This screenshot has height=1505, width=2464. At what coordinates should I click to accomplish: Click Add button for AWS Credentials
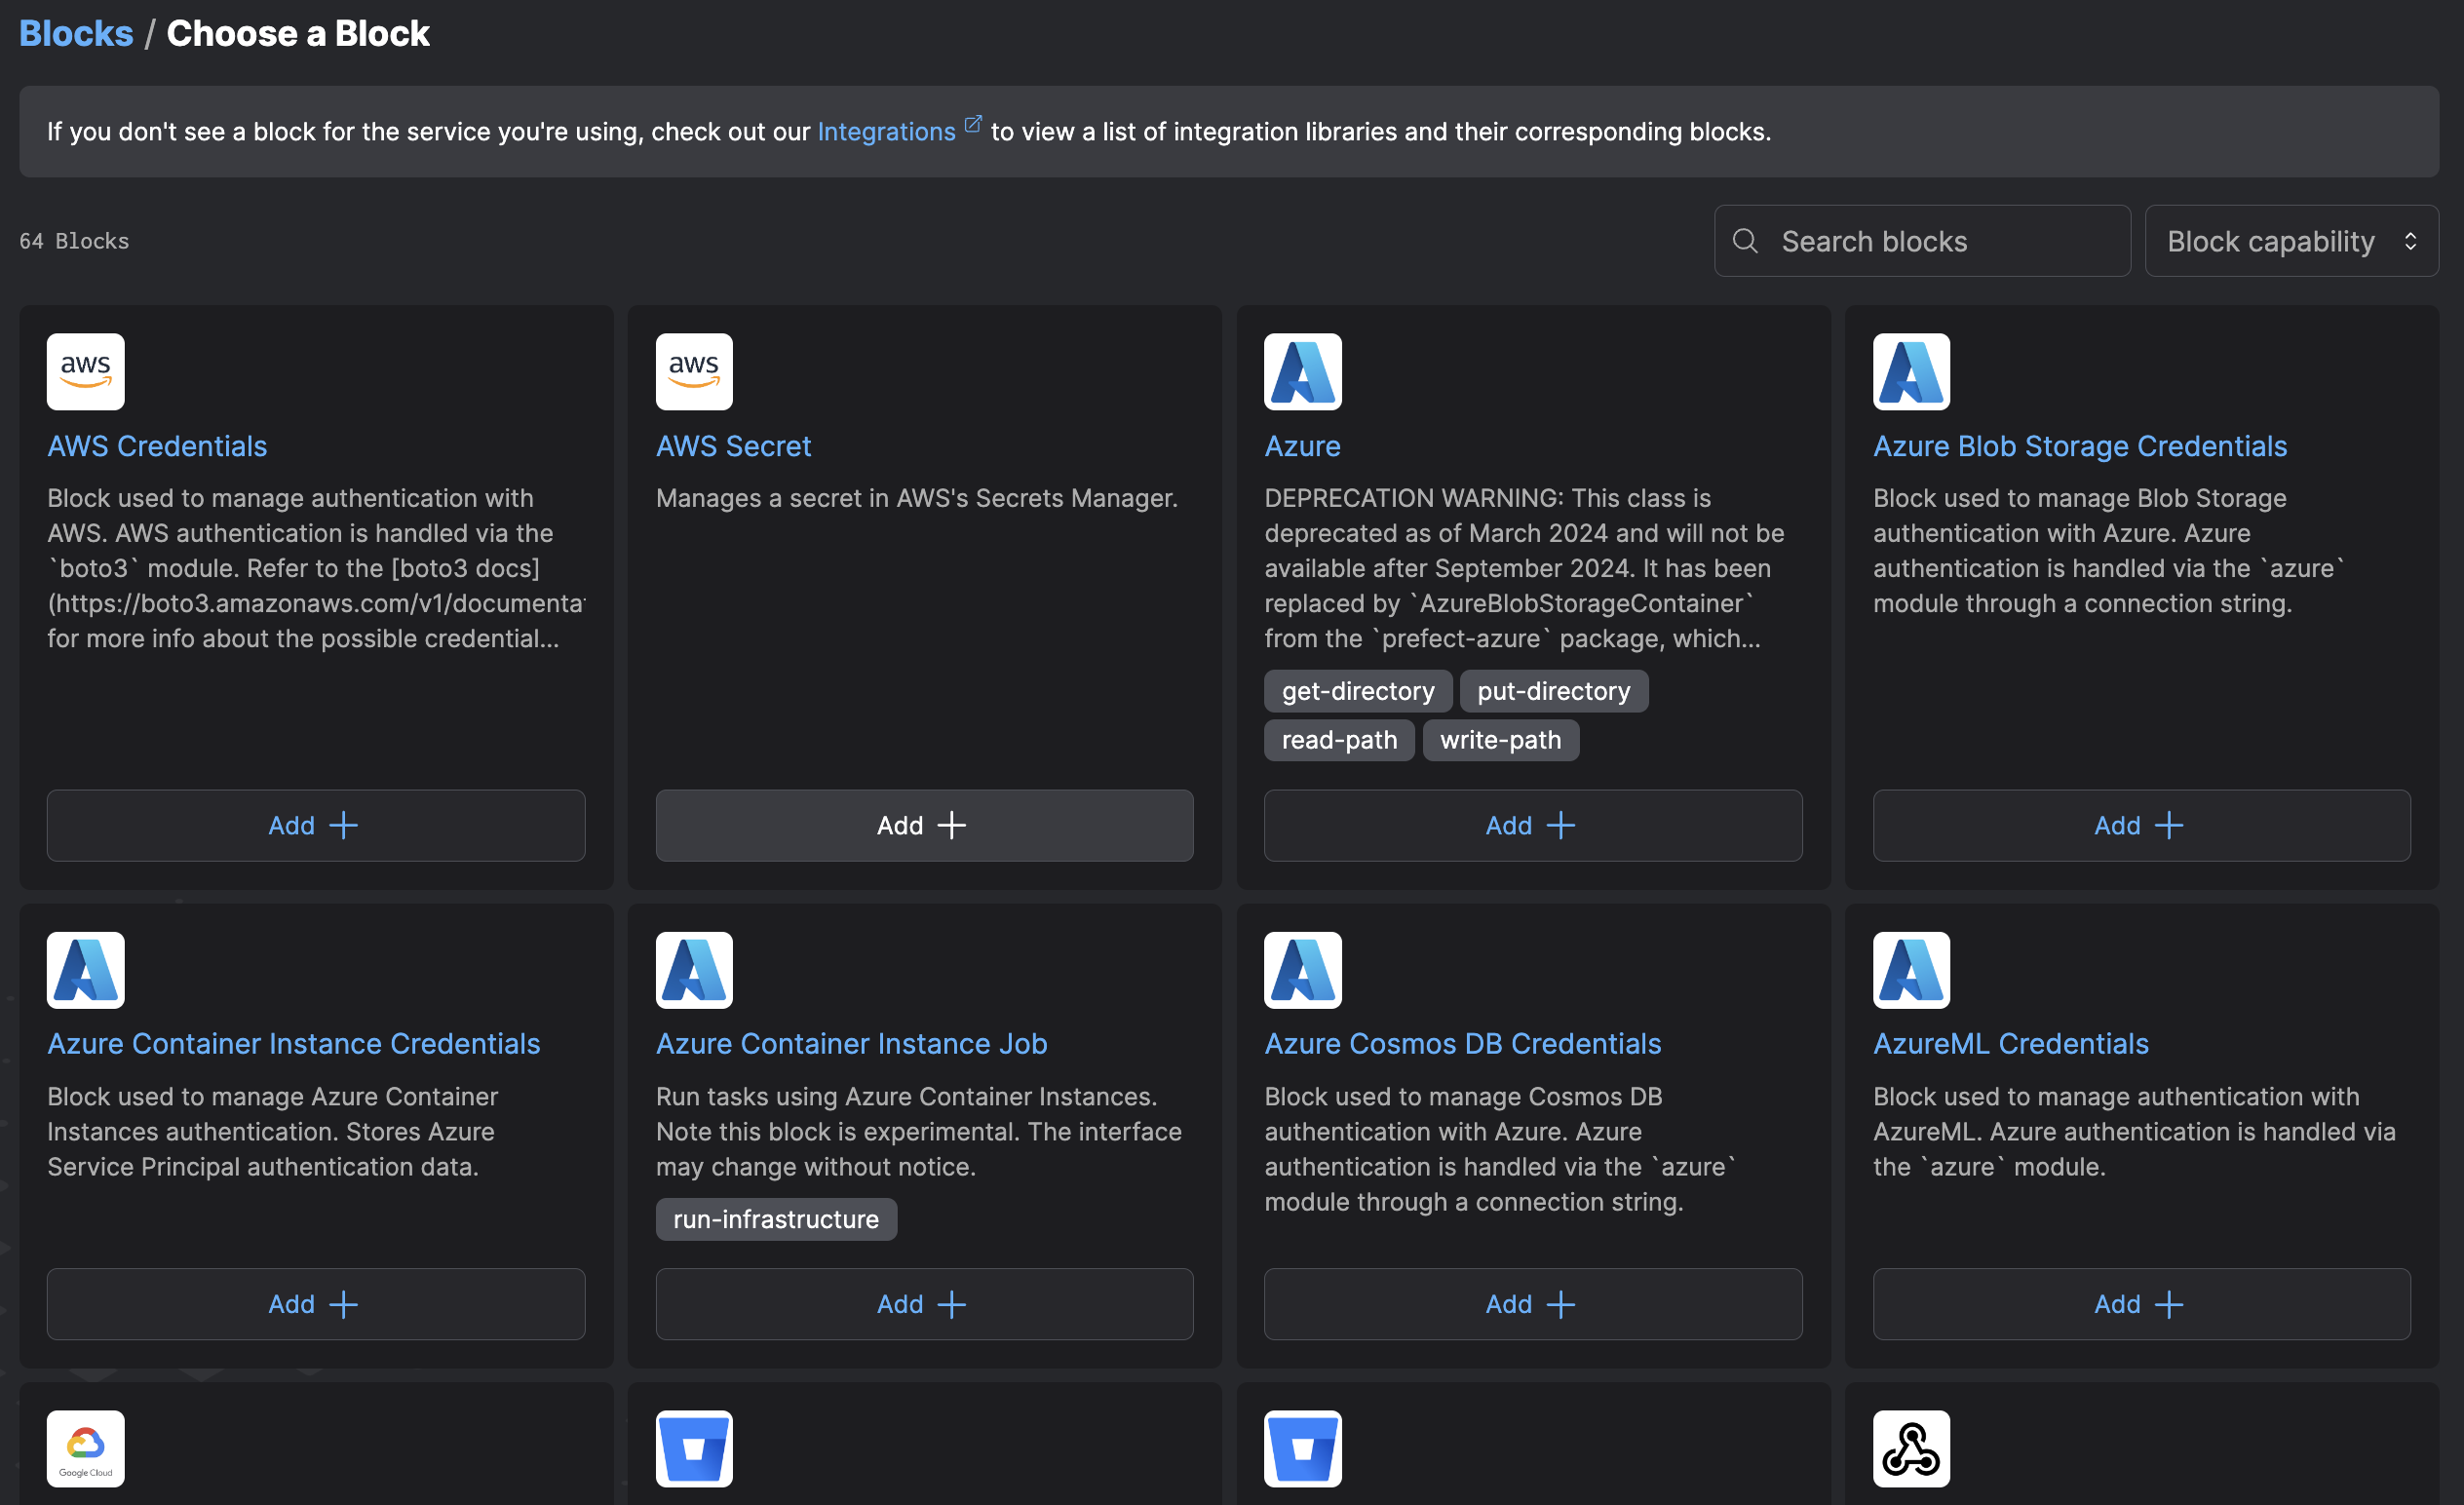317,824
